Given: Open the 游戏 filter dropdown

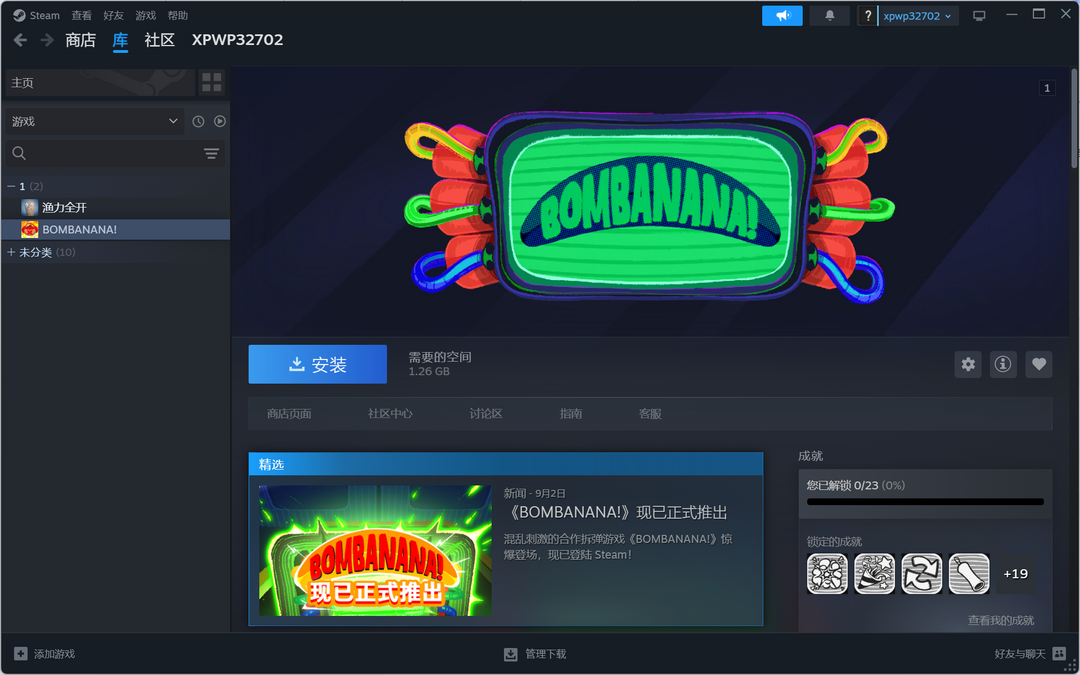Looking at the screenshot, I should (x=94, y=121).
